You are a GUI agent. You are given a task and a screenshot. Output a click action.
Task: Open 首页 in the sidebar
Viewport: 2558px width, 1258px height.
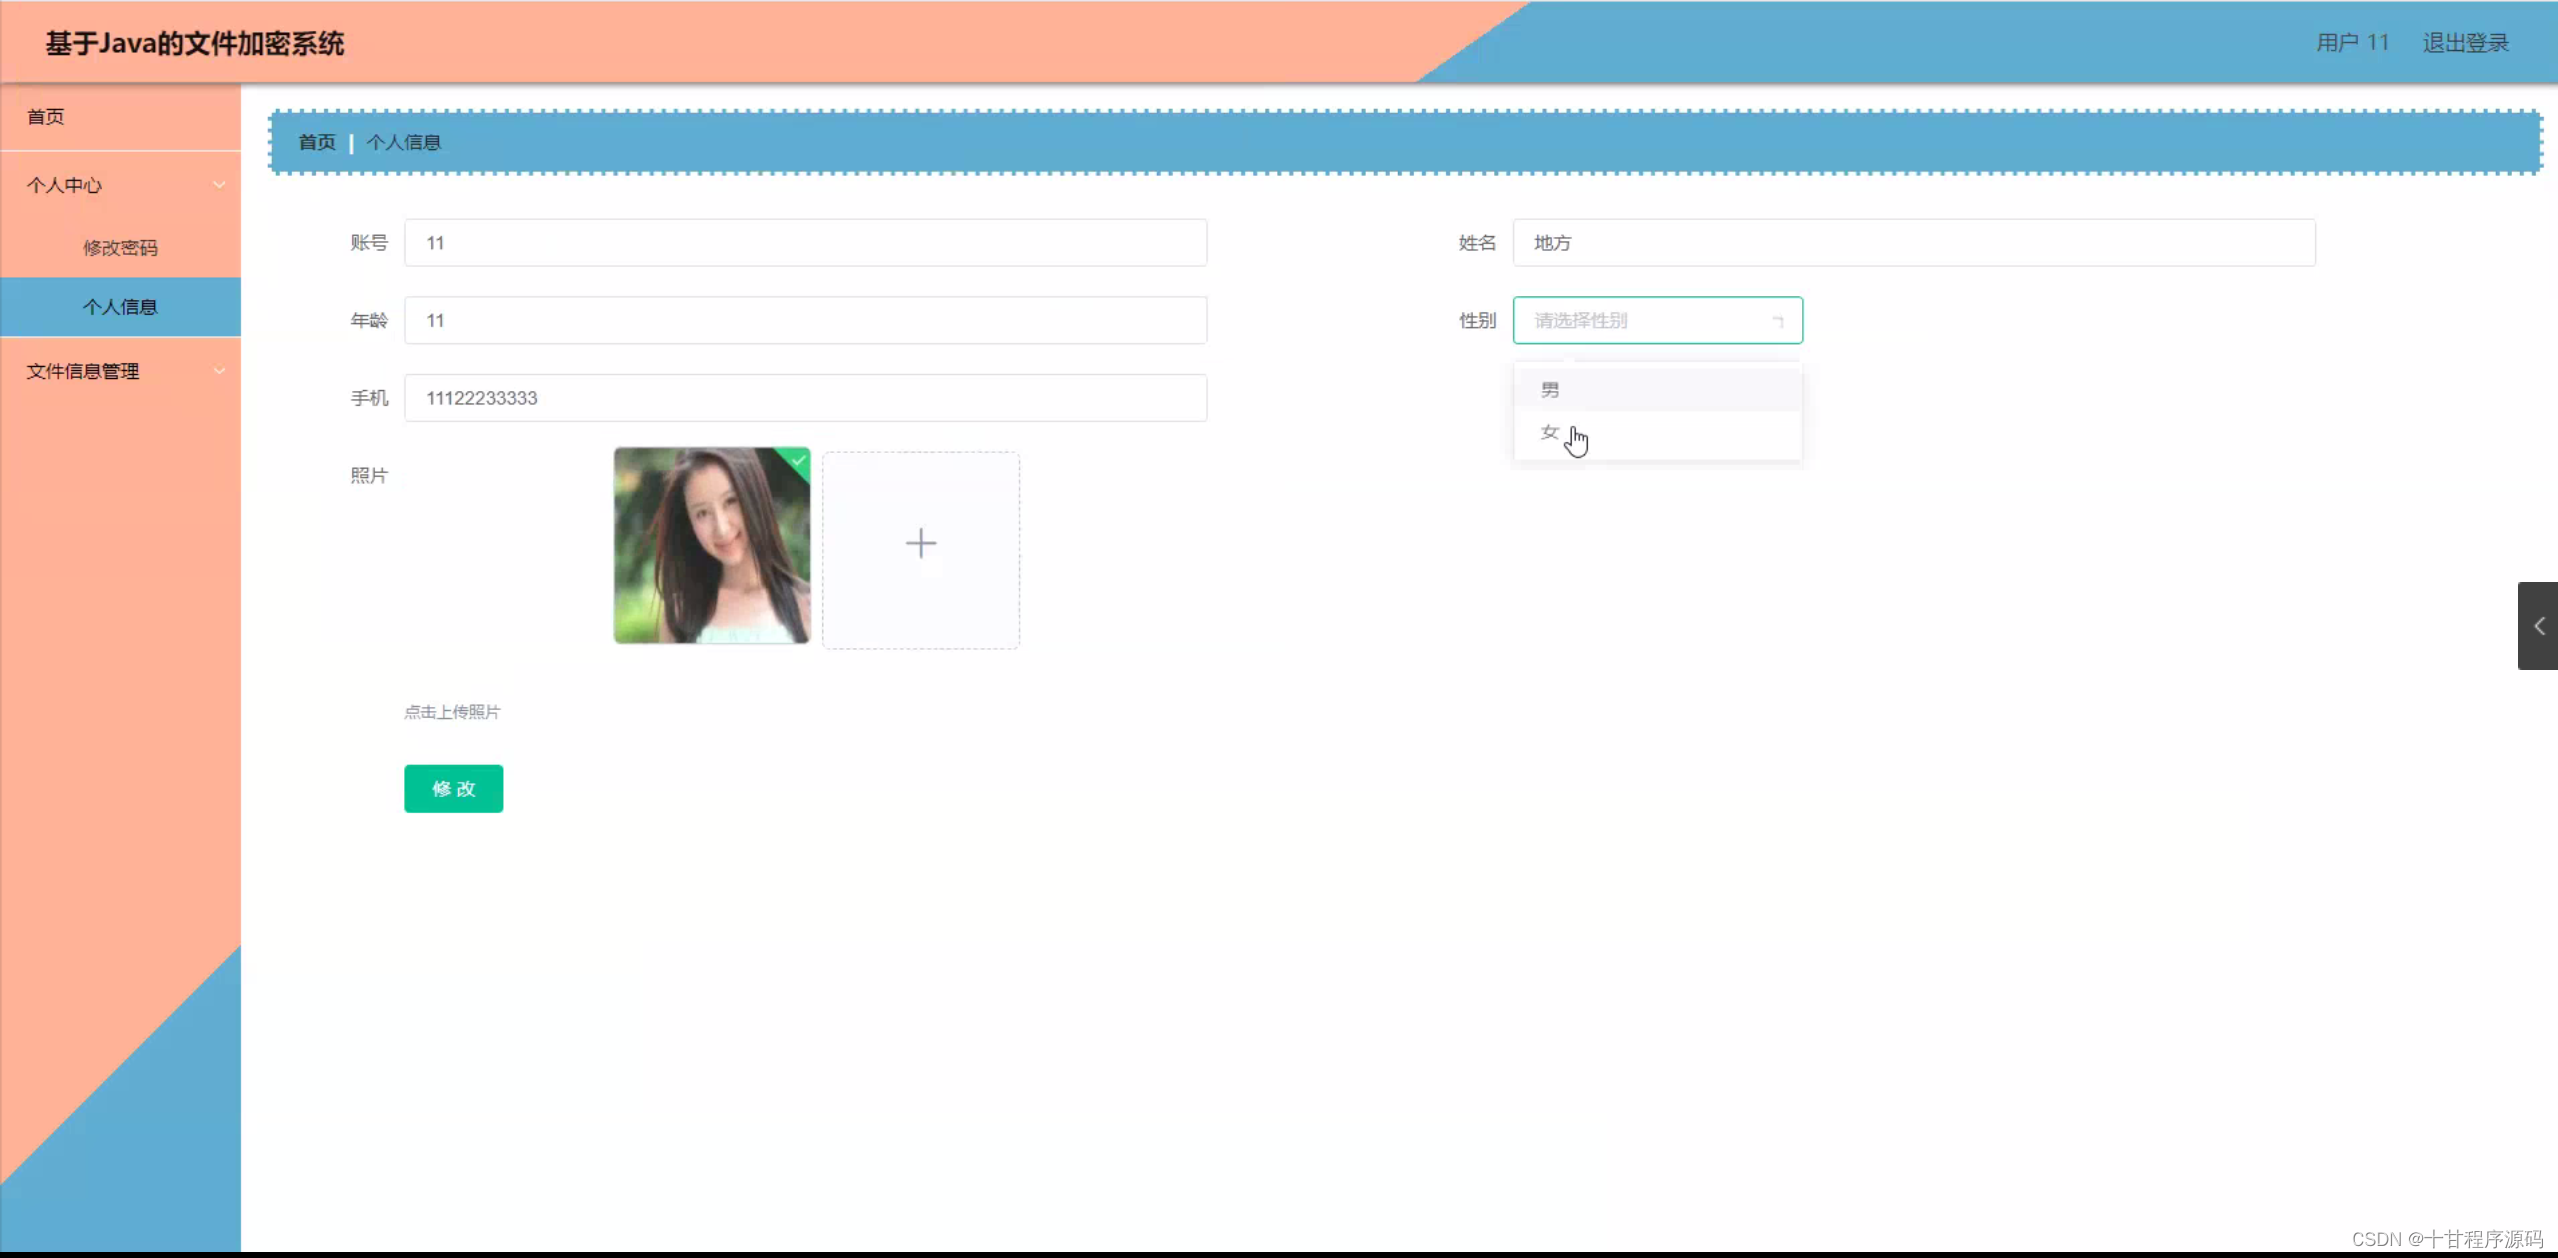[46, 117]
